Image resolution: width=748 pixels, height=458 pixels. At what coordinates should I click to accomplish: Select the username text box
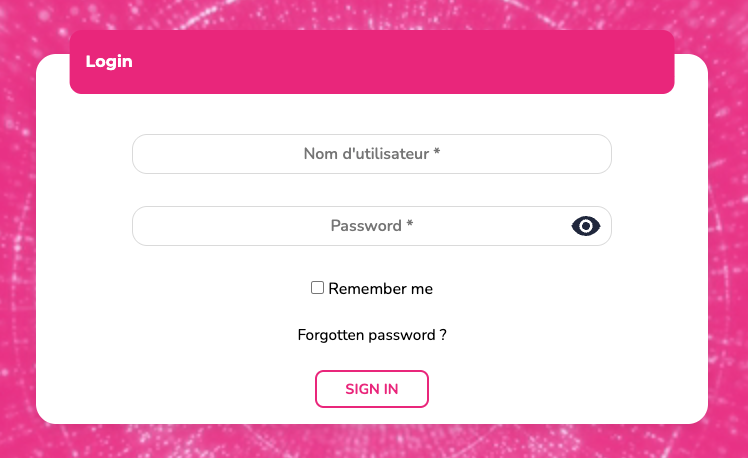(x=371, y=154)
